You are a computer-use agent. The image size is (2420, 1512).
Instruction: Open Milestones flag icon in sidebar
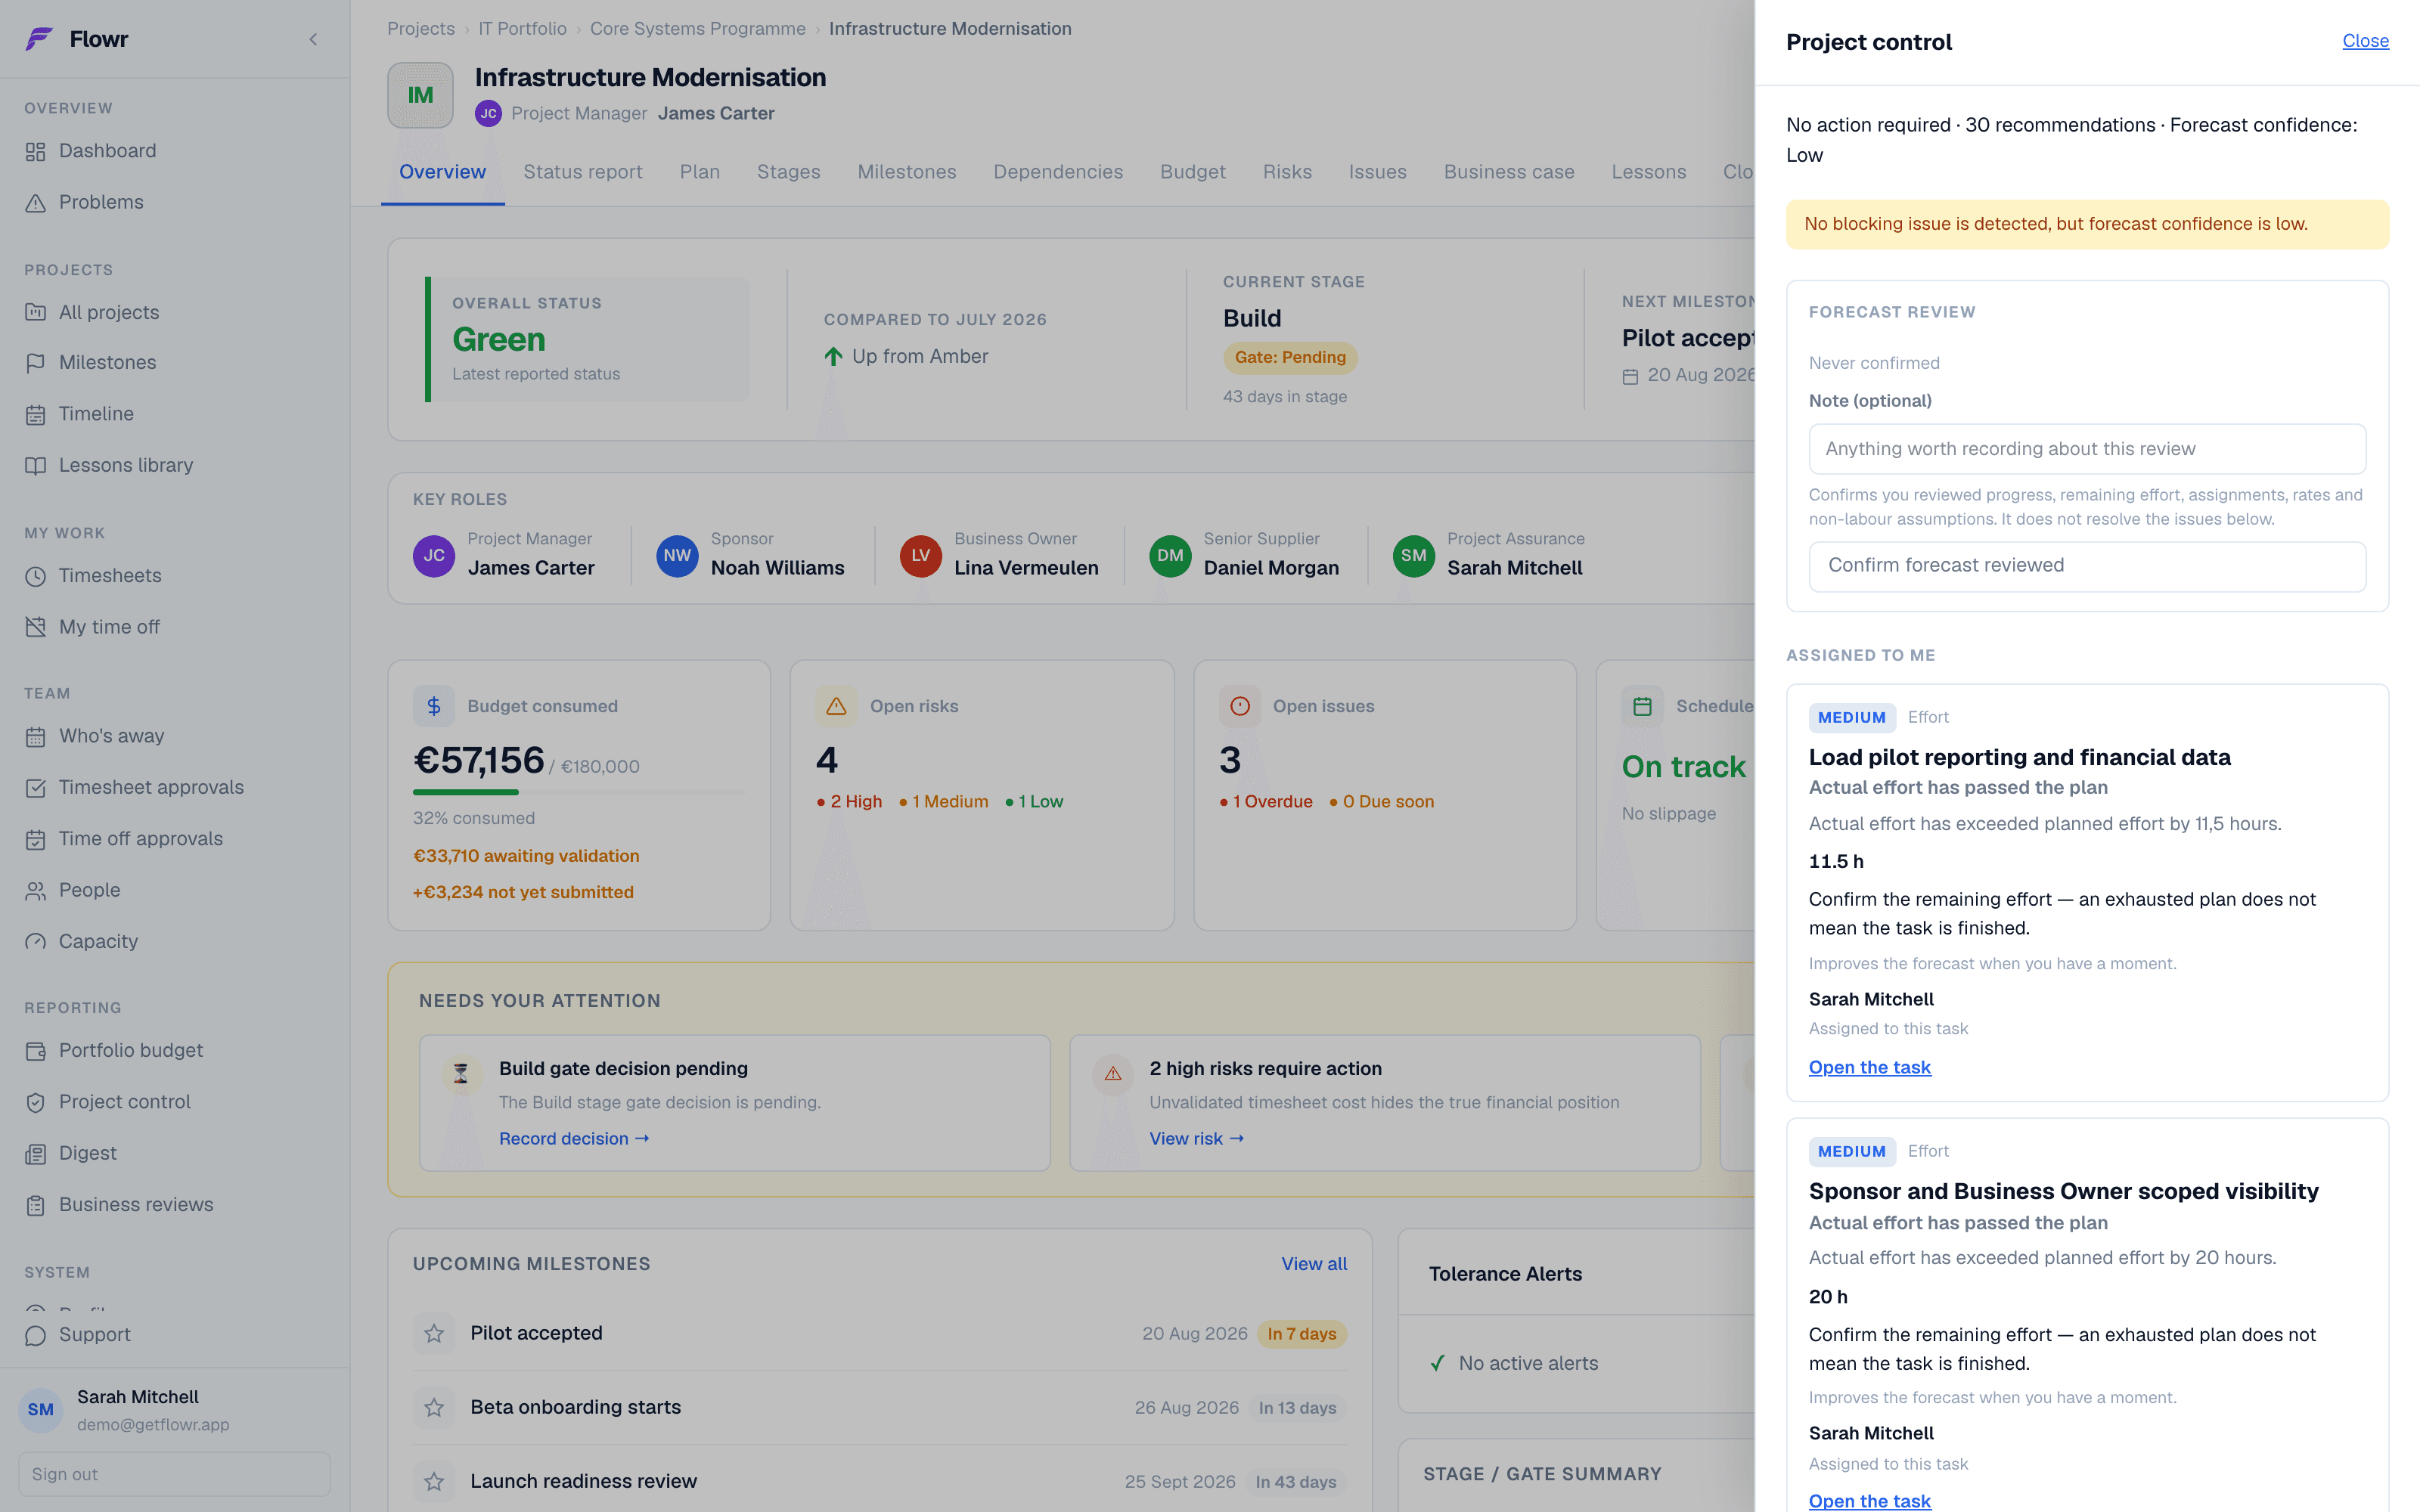[x=36, y=363]
